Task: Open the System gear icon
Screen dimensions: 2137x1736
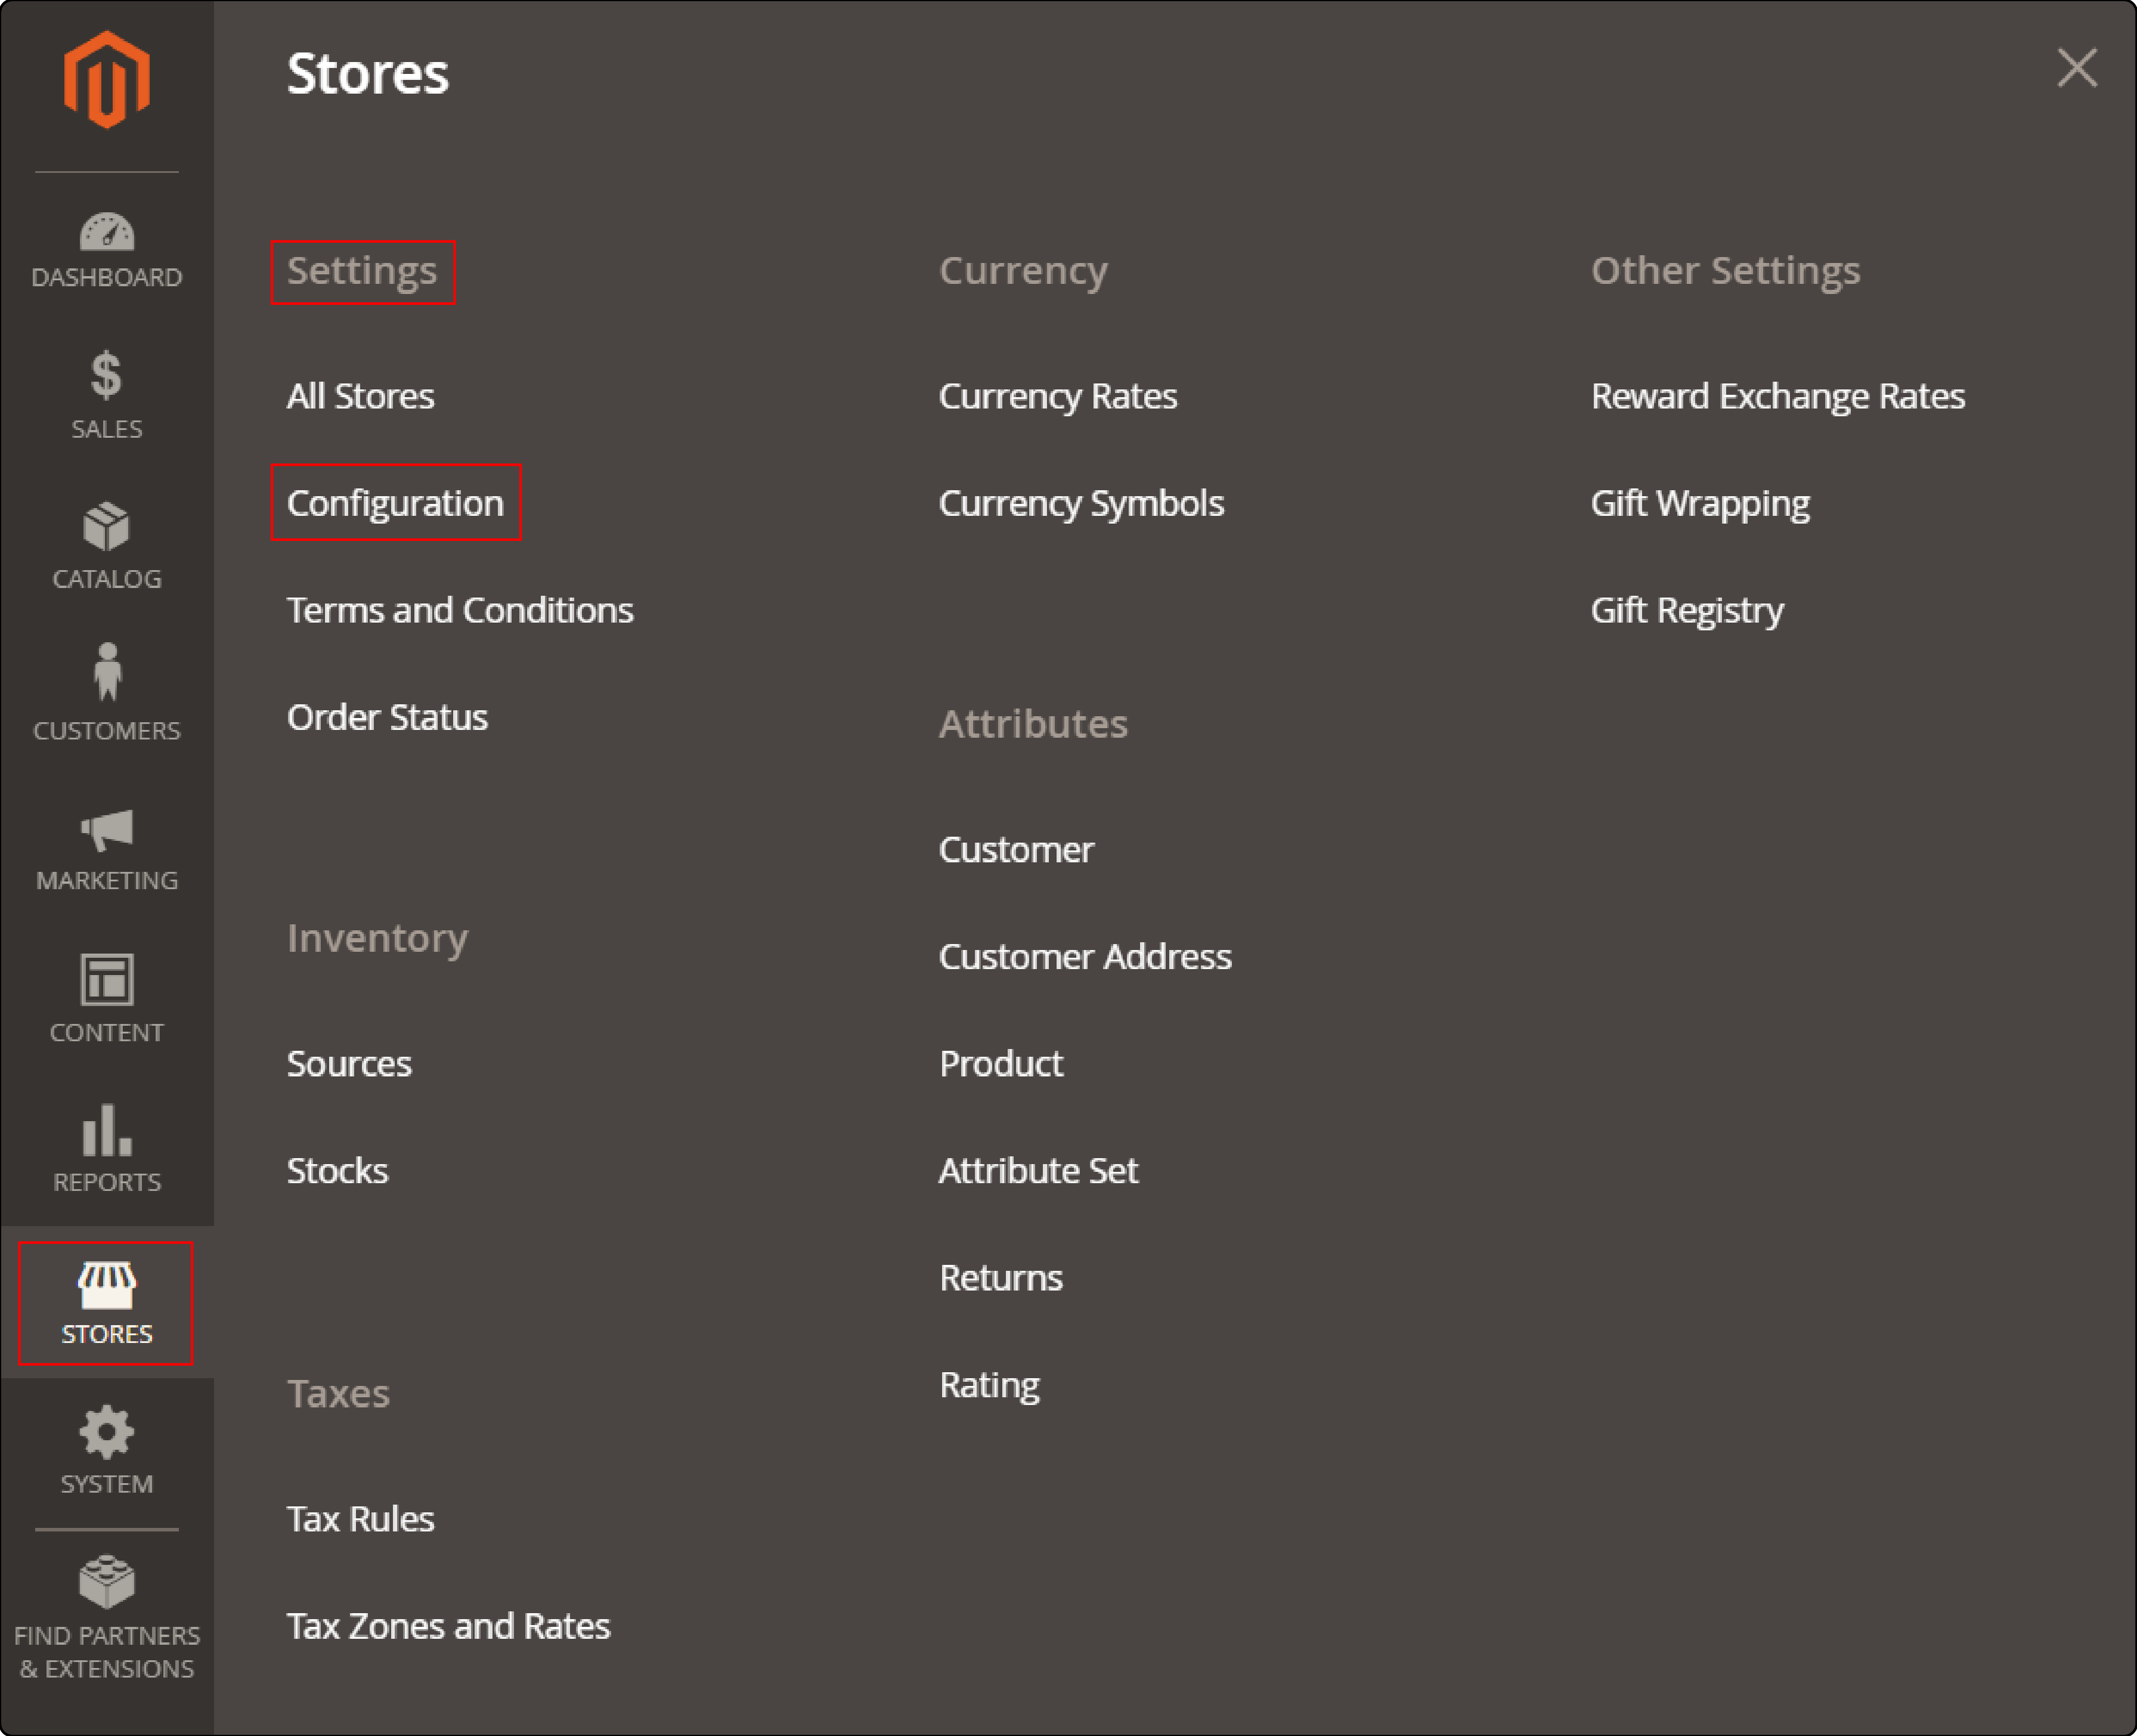Action: pos(107,1433)
